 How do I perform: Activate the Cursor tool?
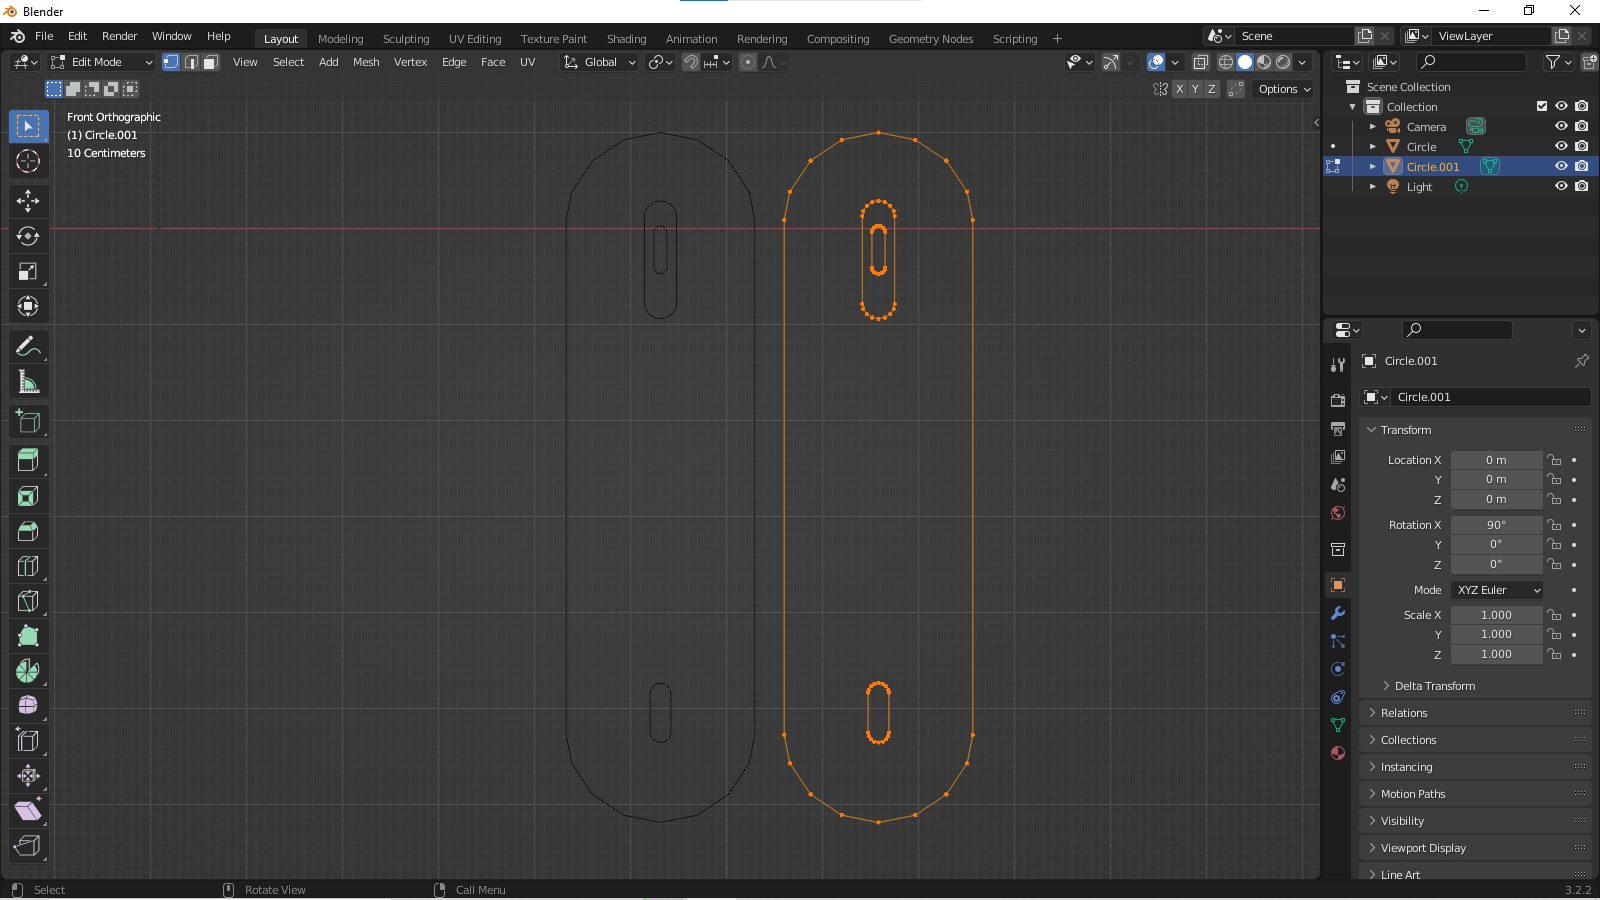click(28, 161)
